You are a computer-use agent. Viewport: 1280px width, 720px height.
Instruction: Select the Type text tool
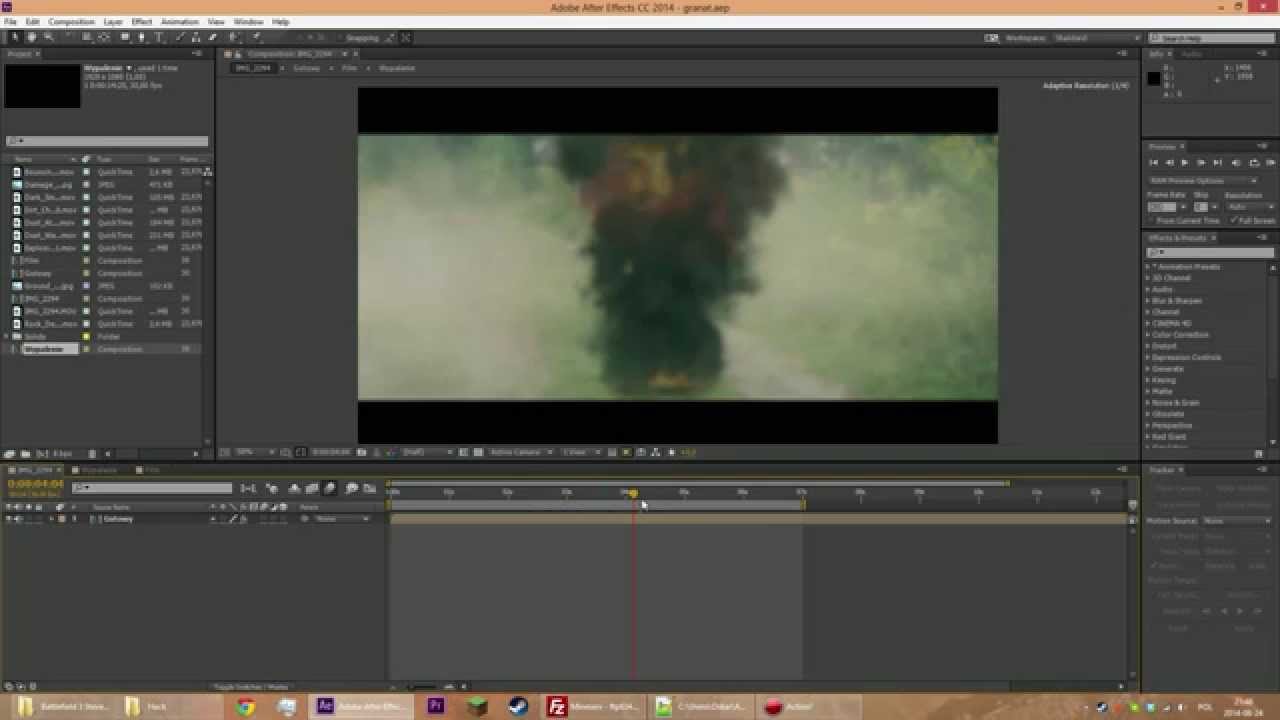point(159,37)
